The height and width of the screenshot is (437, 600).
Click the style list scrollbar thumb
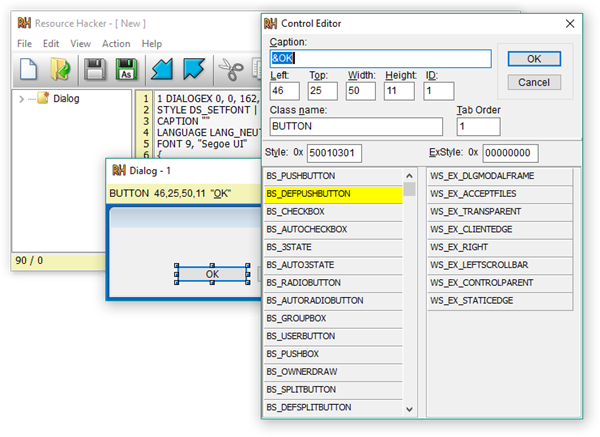pos(409,189)
